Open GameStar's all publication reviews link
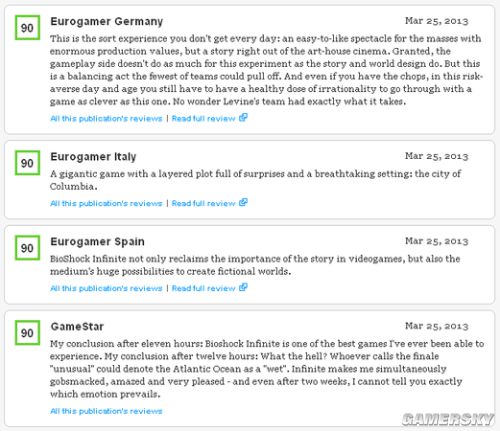500x431 pixels. coord(106,411)
